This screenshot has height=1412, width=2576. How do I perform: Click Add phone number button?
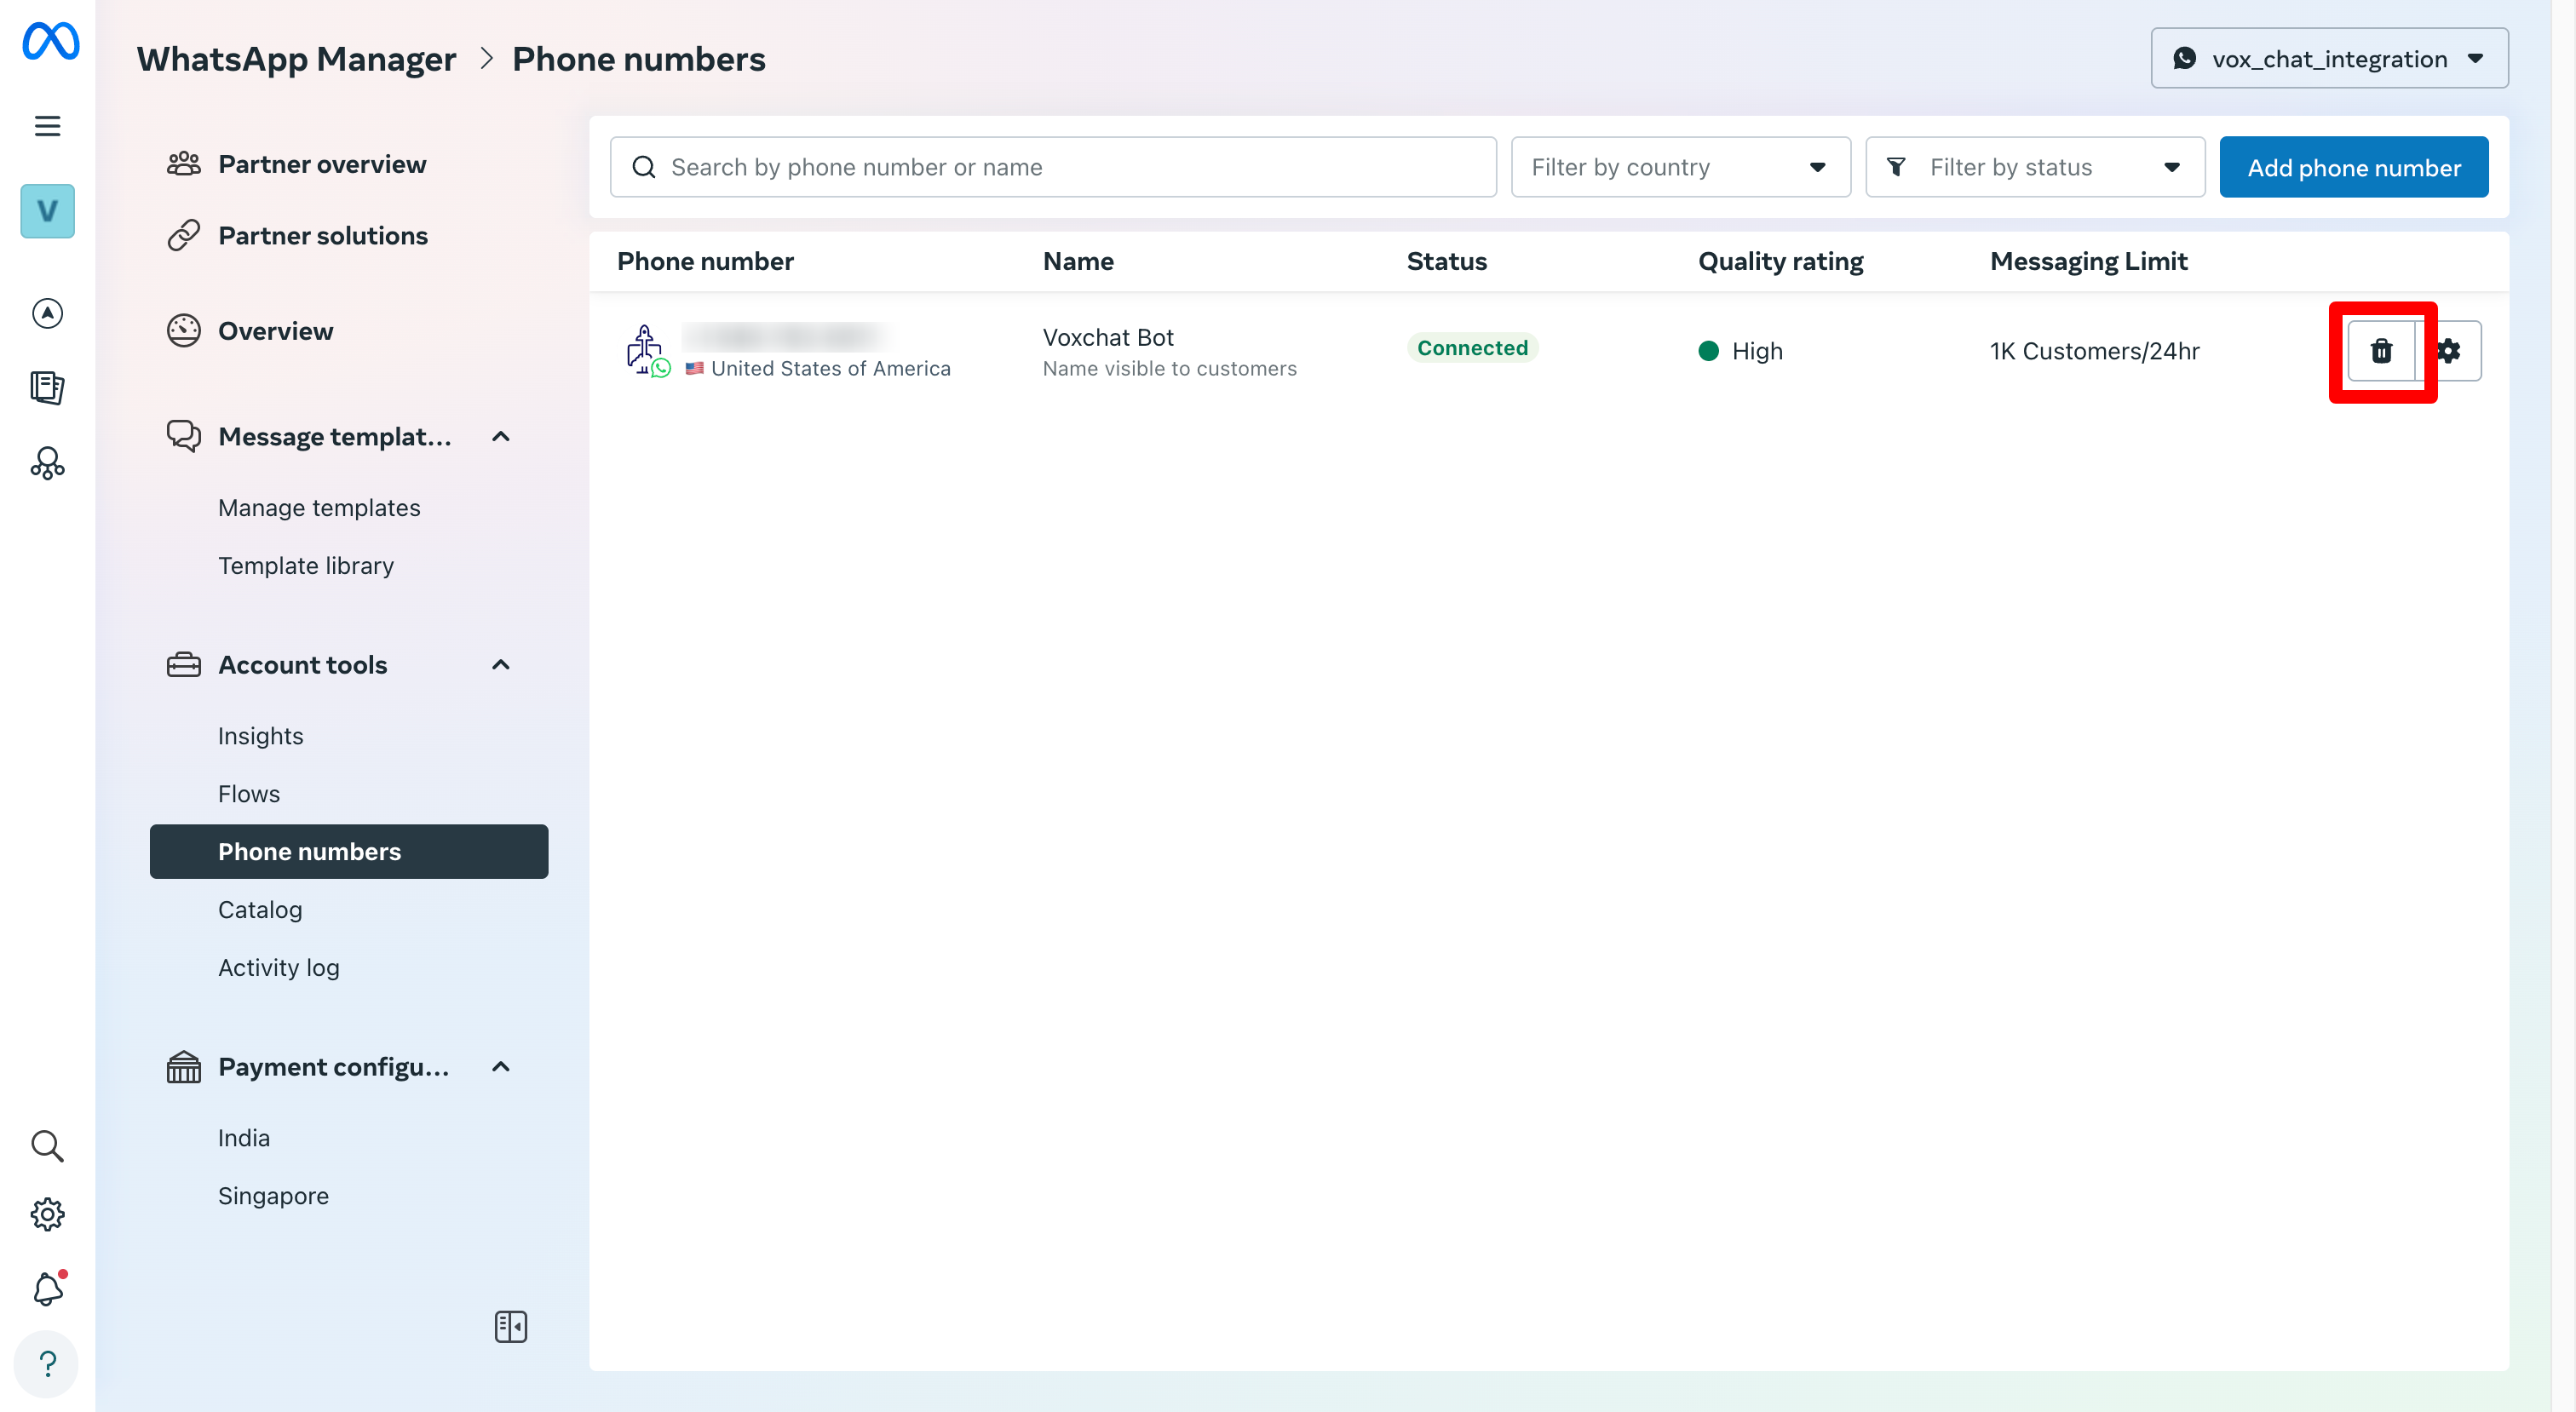2353,167
